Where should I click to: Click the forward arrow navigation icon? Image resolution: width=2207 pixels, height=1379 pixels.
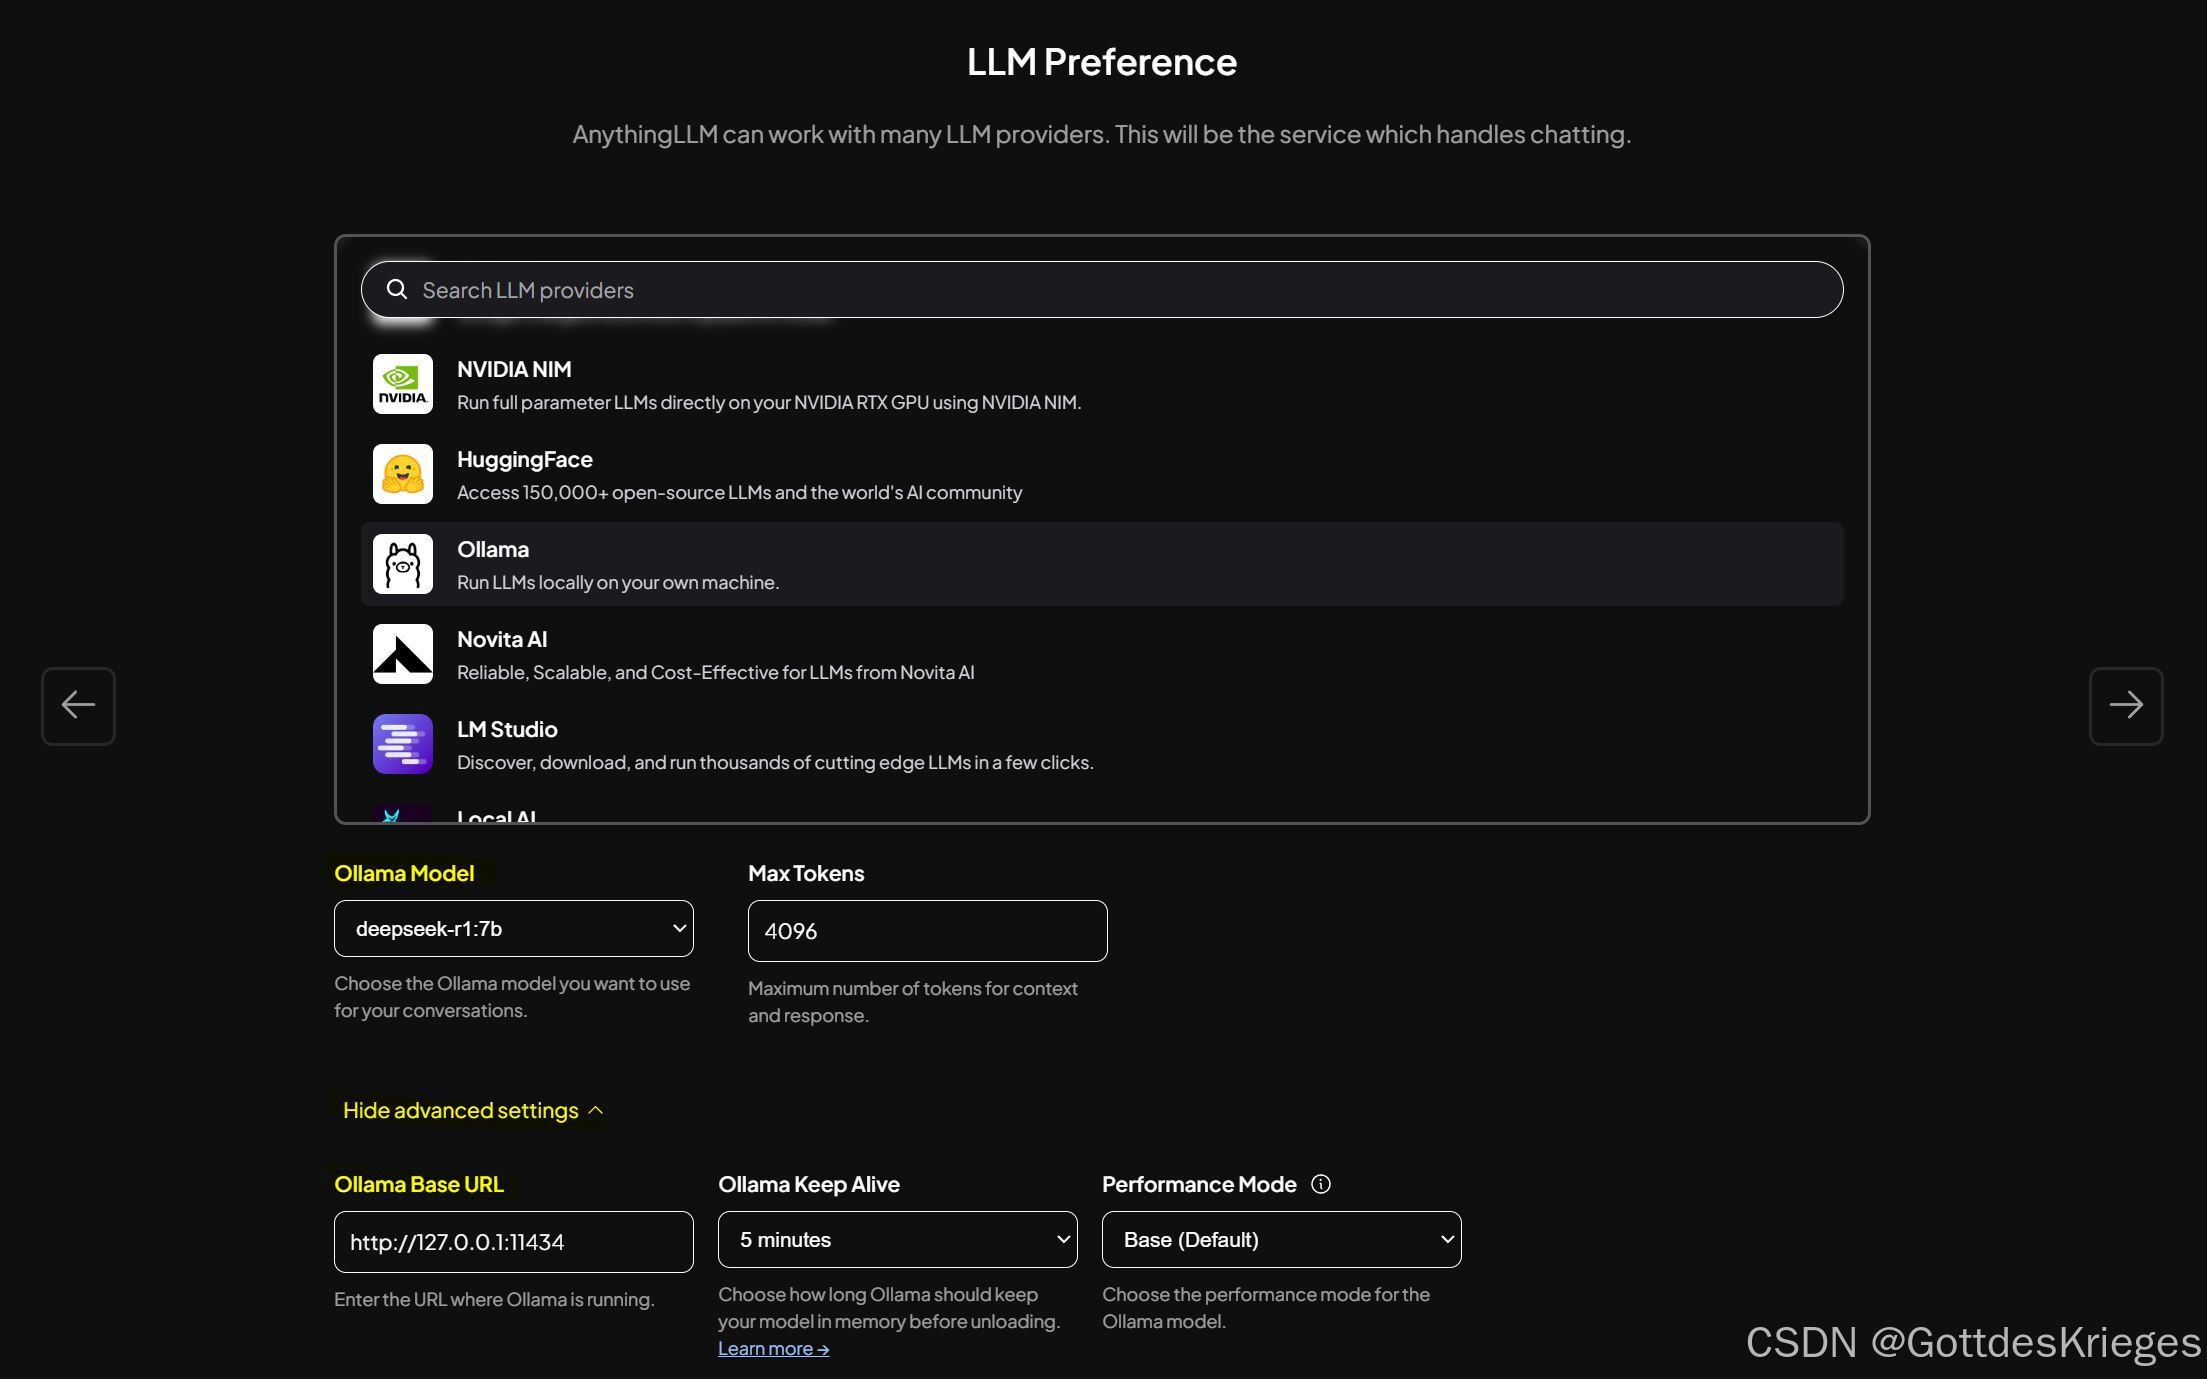tap(2125, 706)
